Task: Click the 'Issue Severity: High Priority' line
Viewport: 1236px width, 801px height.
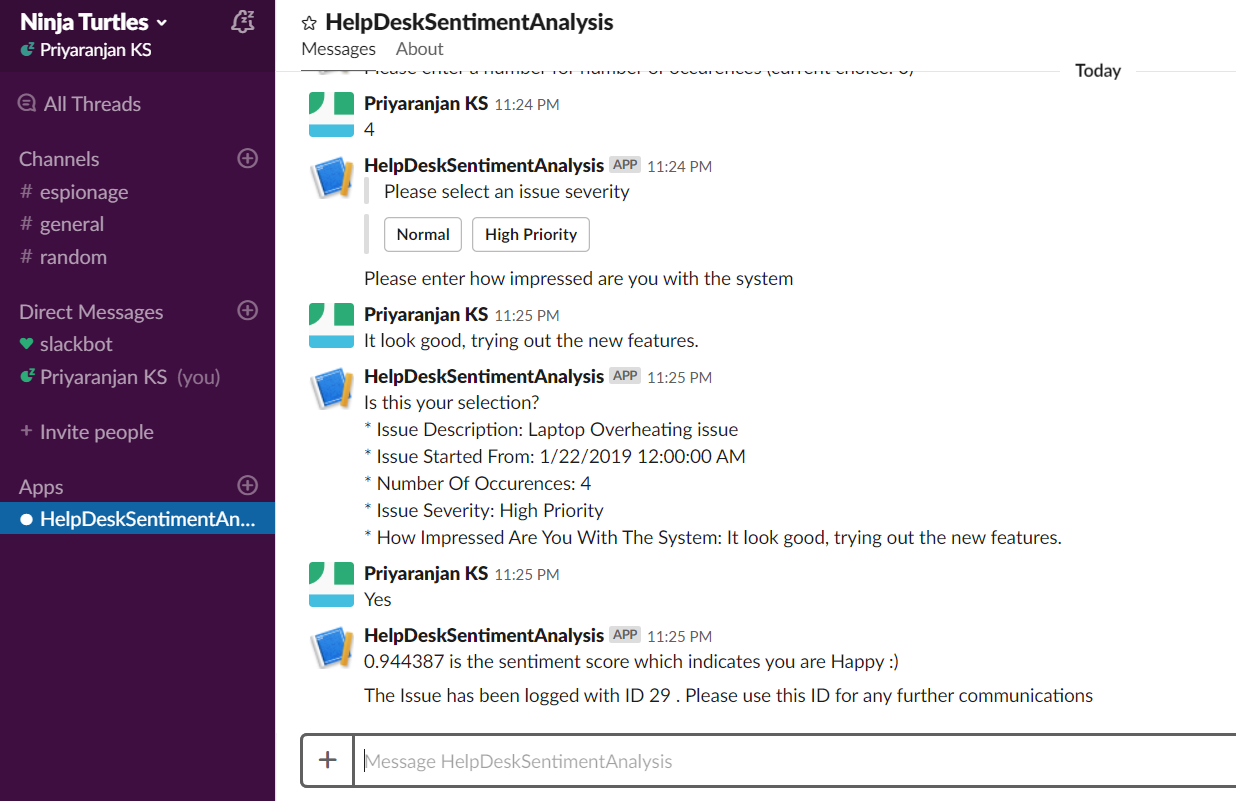Action: click(484, 510)
